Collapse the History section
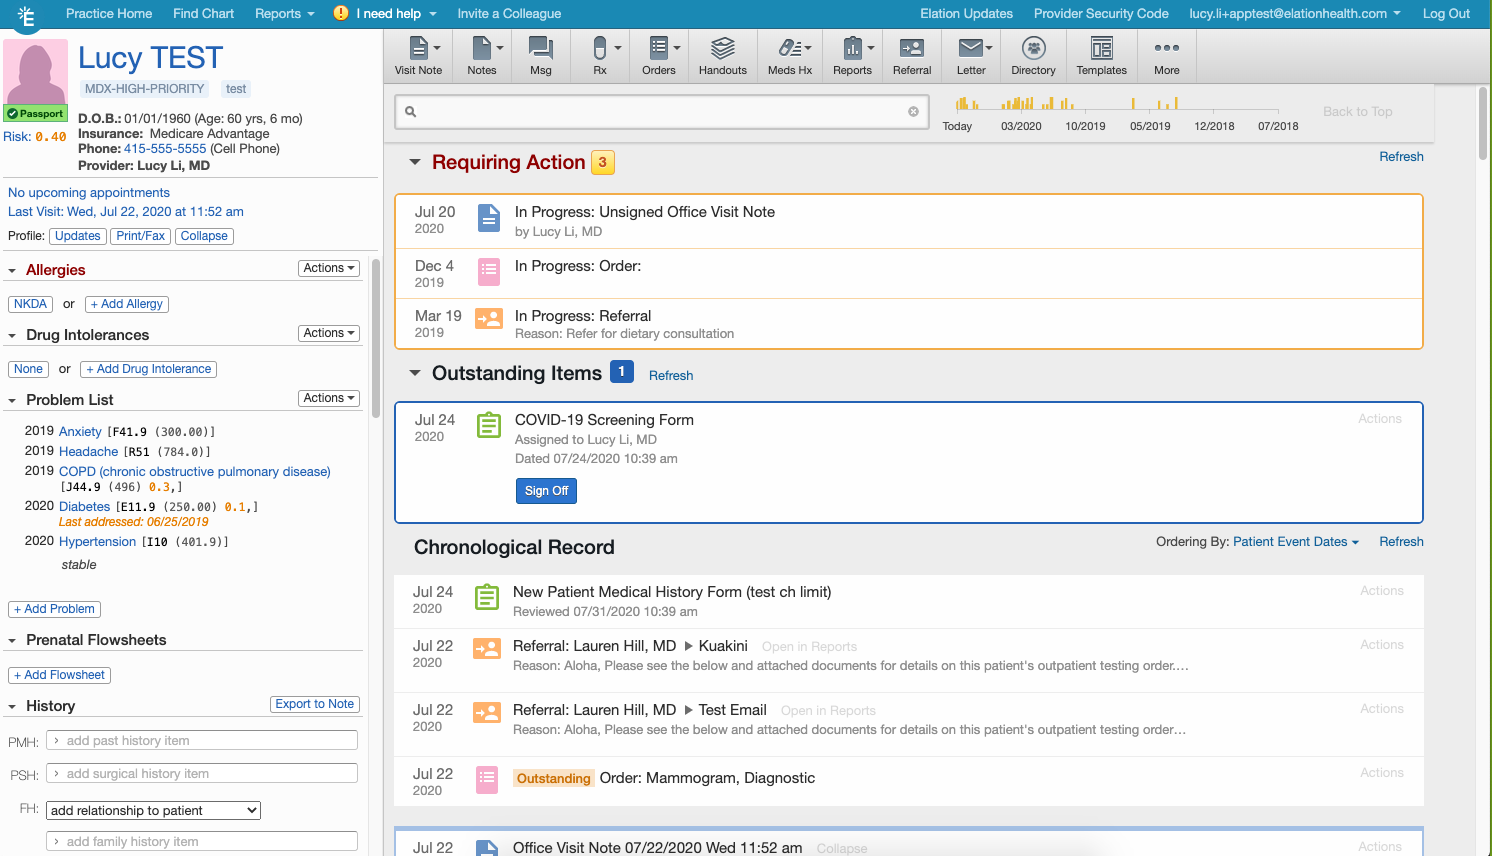This screenshot has height=856, width=1492. coord(12,707)
